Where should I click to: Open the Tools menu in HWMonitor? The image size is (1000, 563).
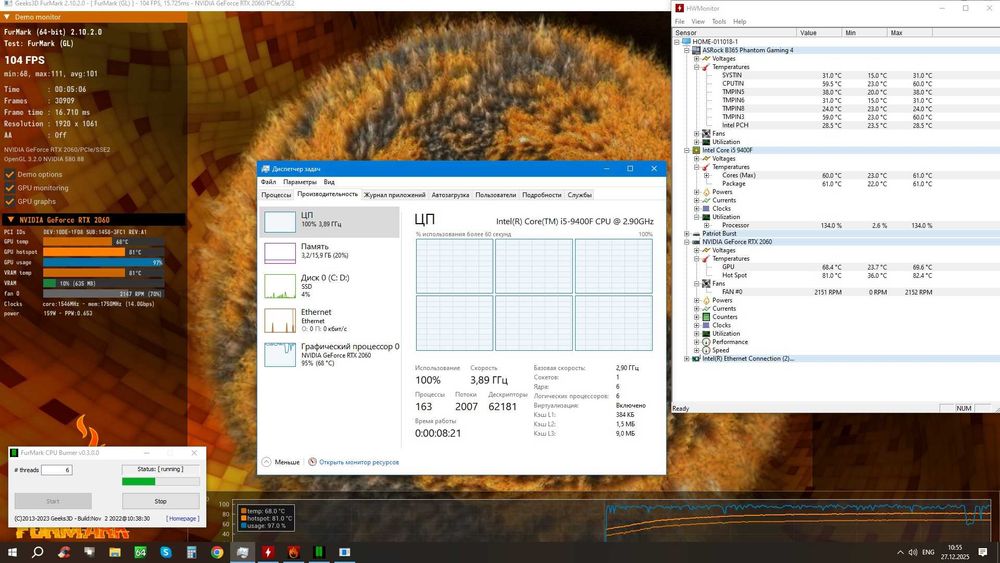click(719, 21)
